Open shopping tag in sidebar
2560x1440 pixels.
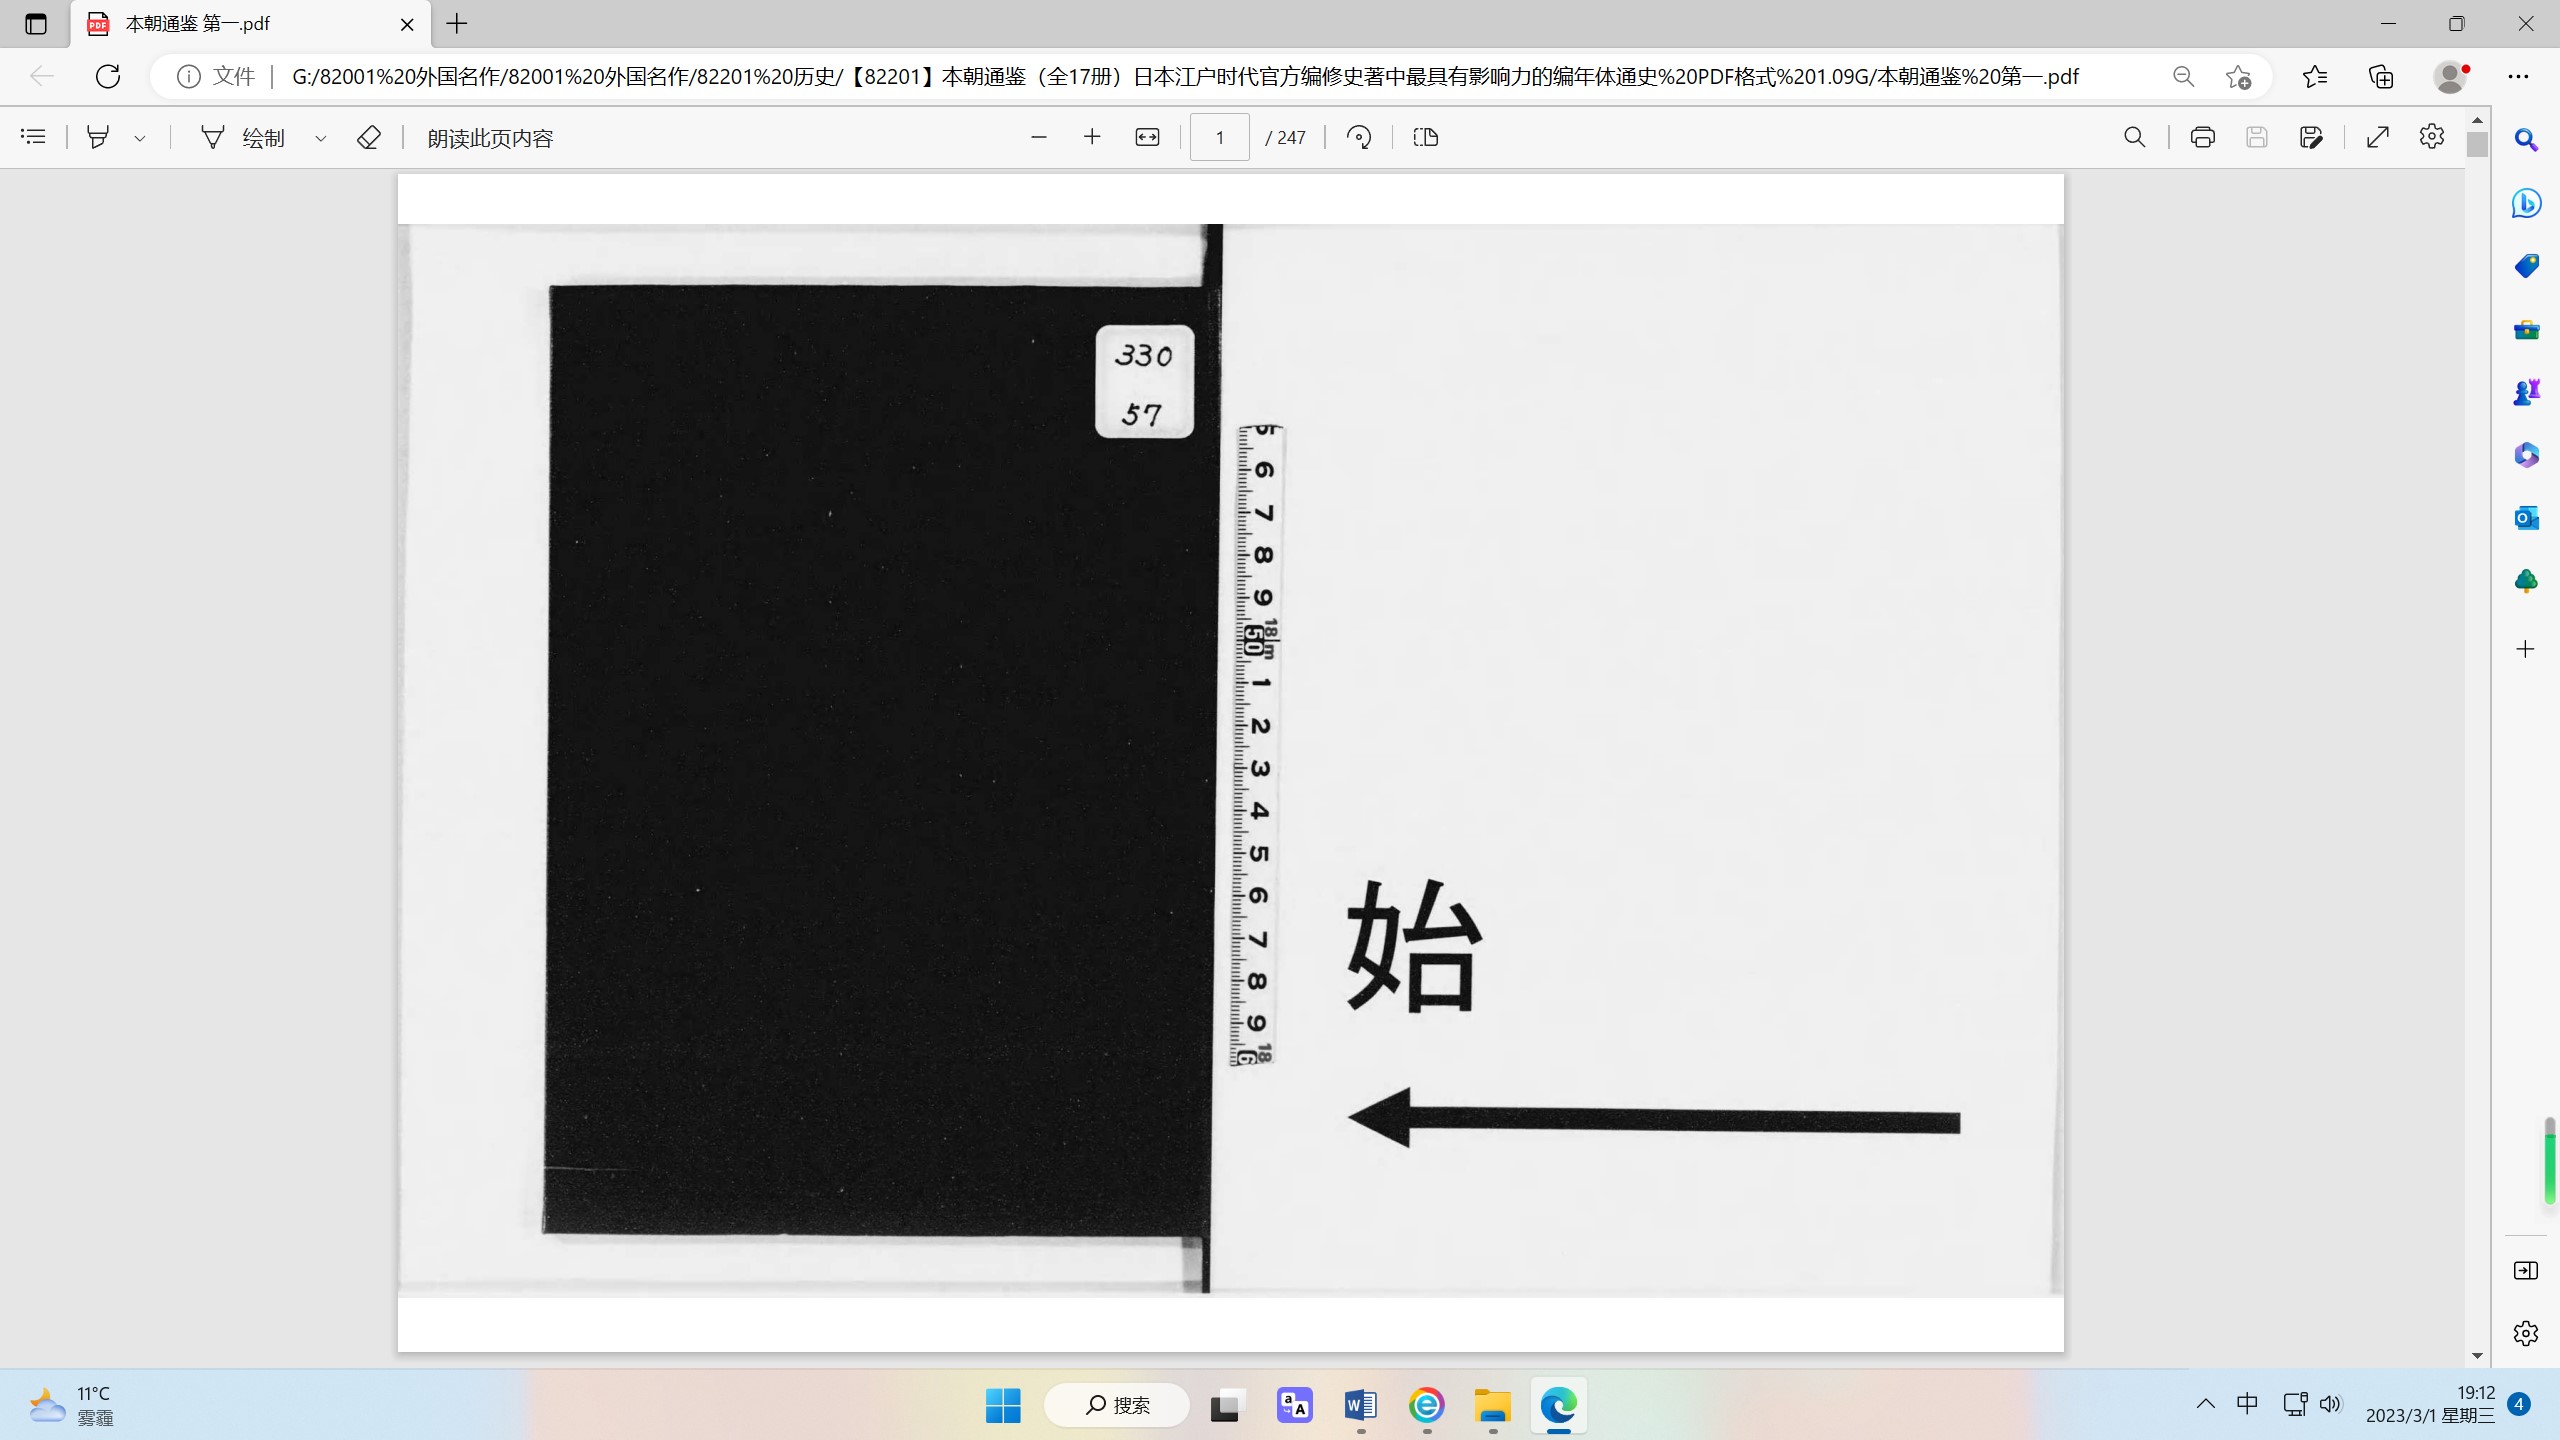point(2526,266)
